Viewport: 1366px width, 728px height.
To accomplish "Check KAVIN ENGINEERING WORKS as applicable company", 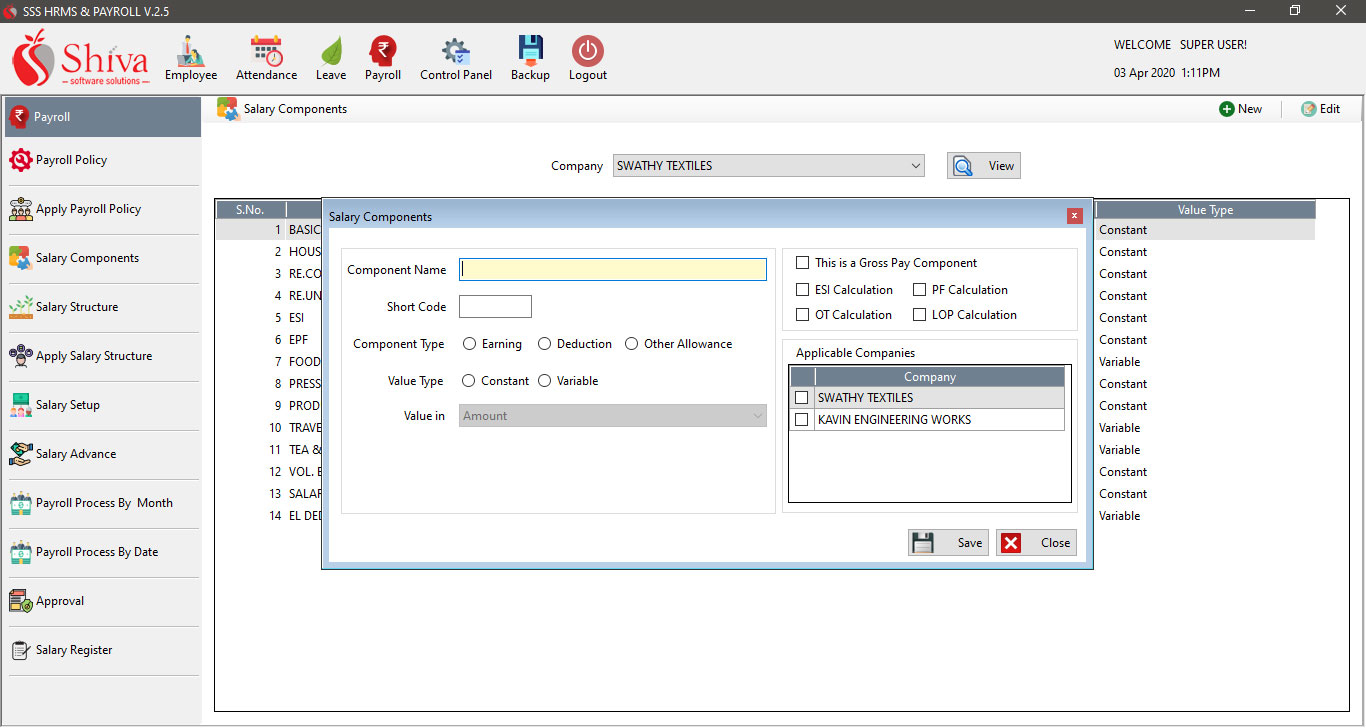I will point(801,419).
